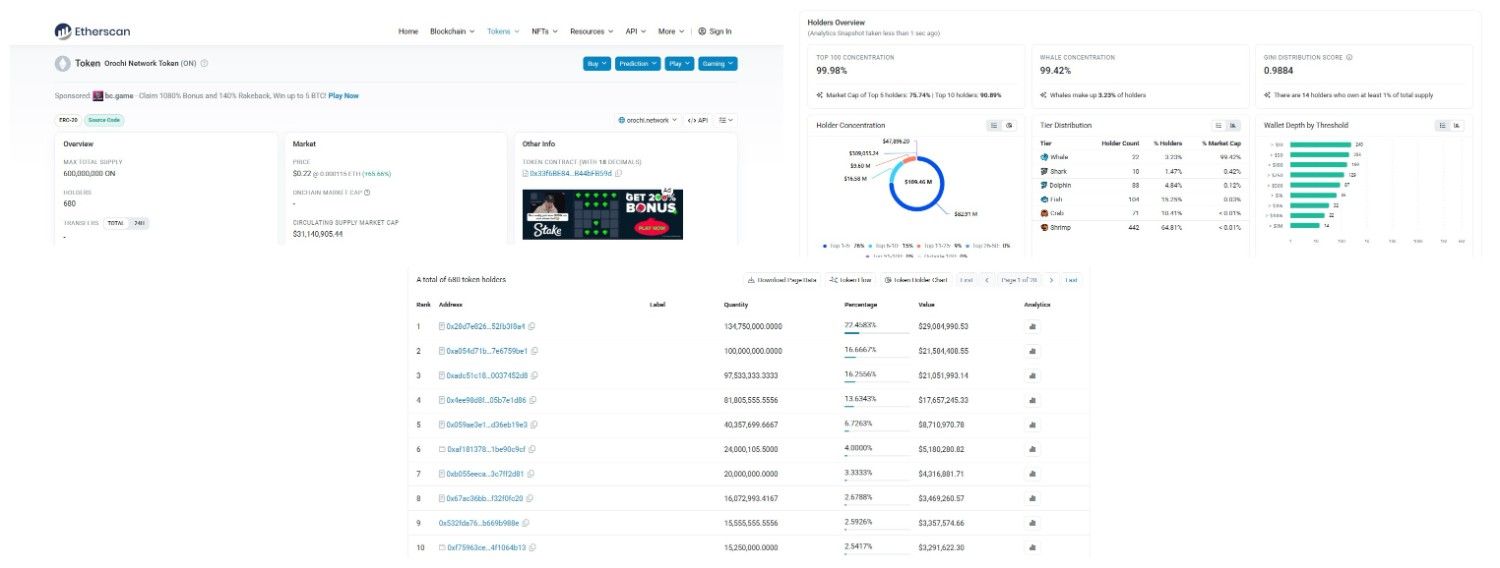Copy address 0x059ae3e1...d36eb19e3
Screen dimensions: 1500x568
click(535, 424)
